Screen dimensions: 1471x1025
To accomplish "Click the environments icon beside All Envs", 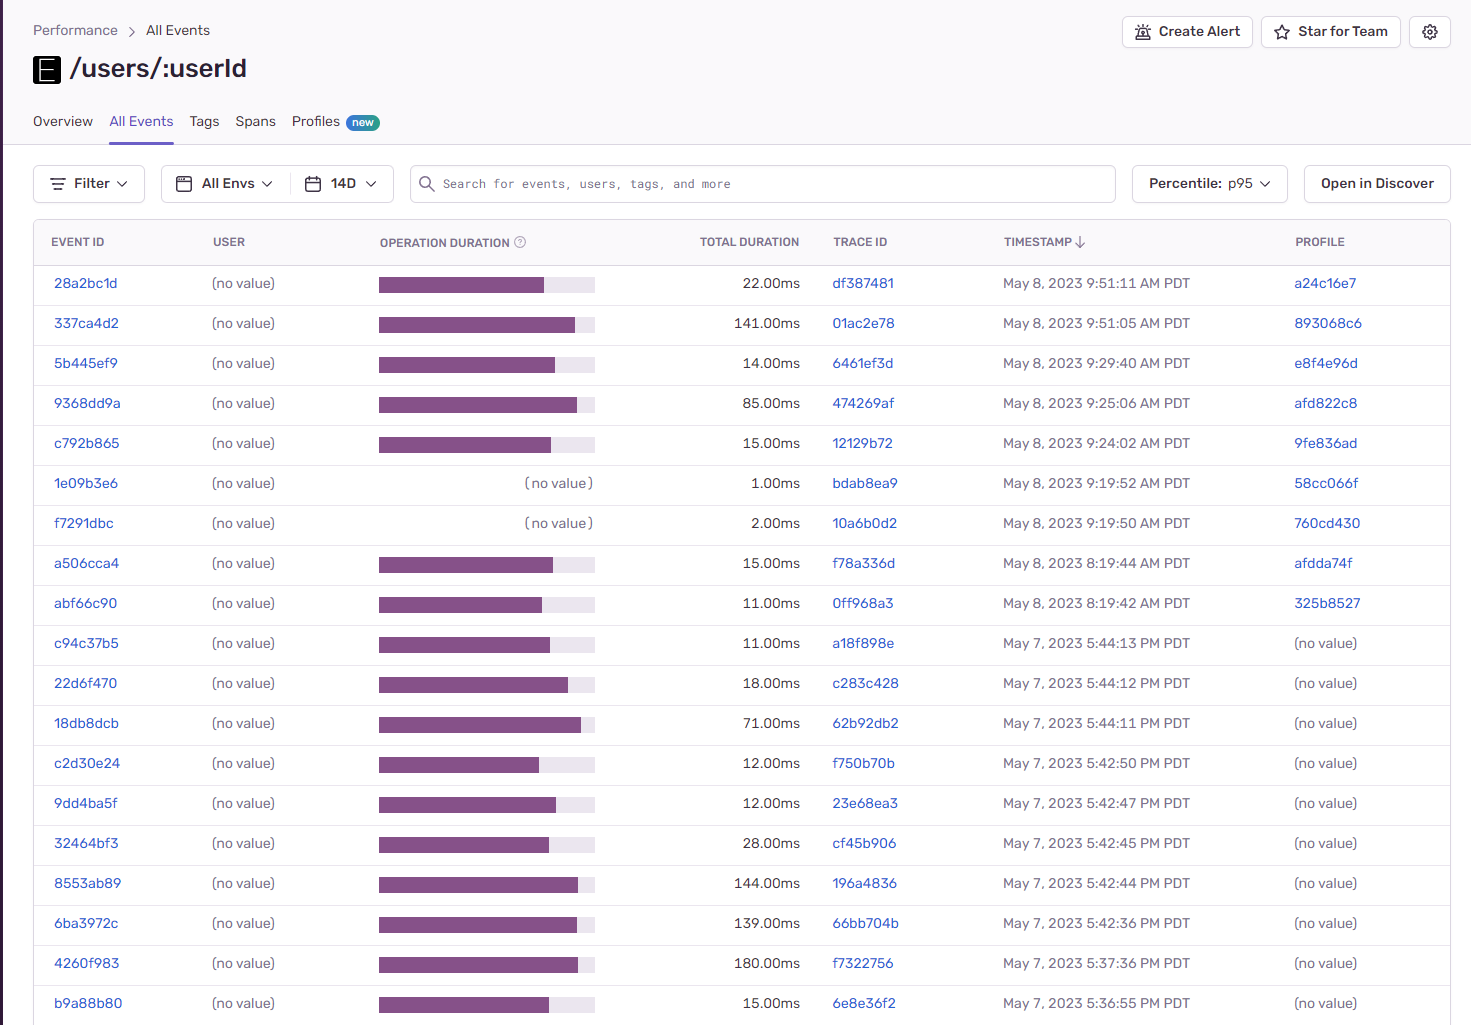I will (x=184, y=183).
